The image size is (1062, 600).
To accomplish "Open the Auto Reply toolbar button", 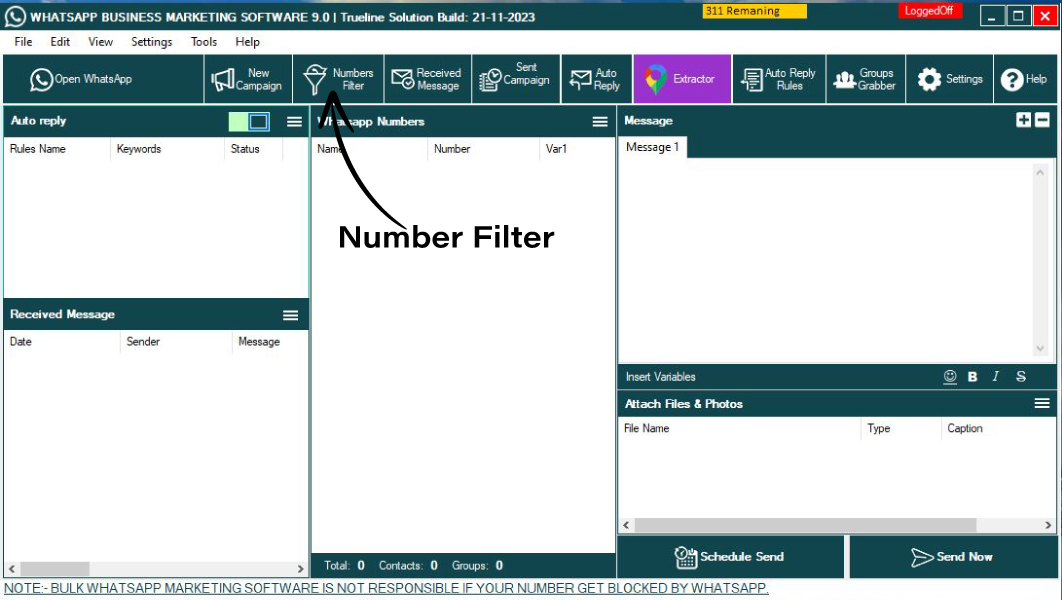I will coord(597,79).
